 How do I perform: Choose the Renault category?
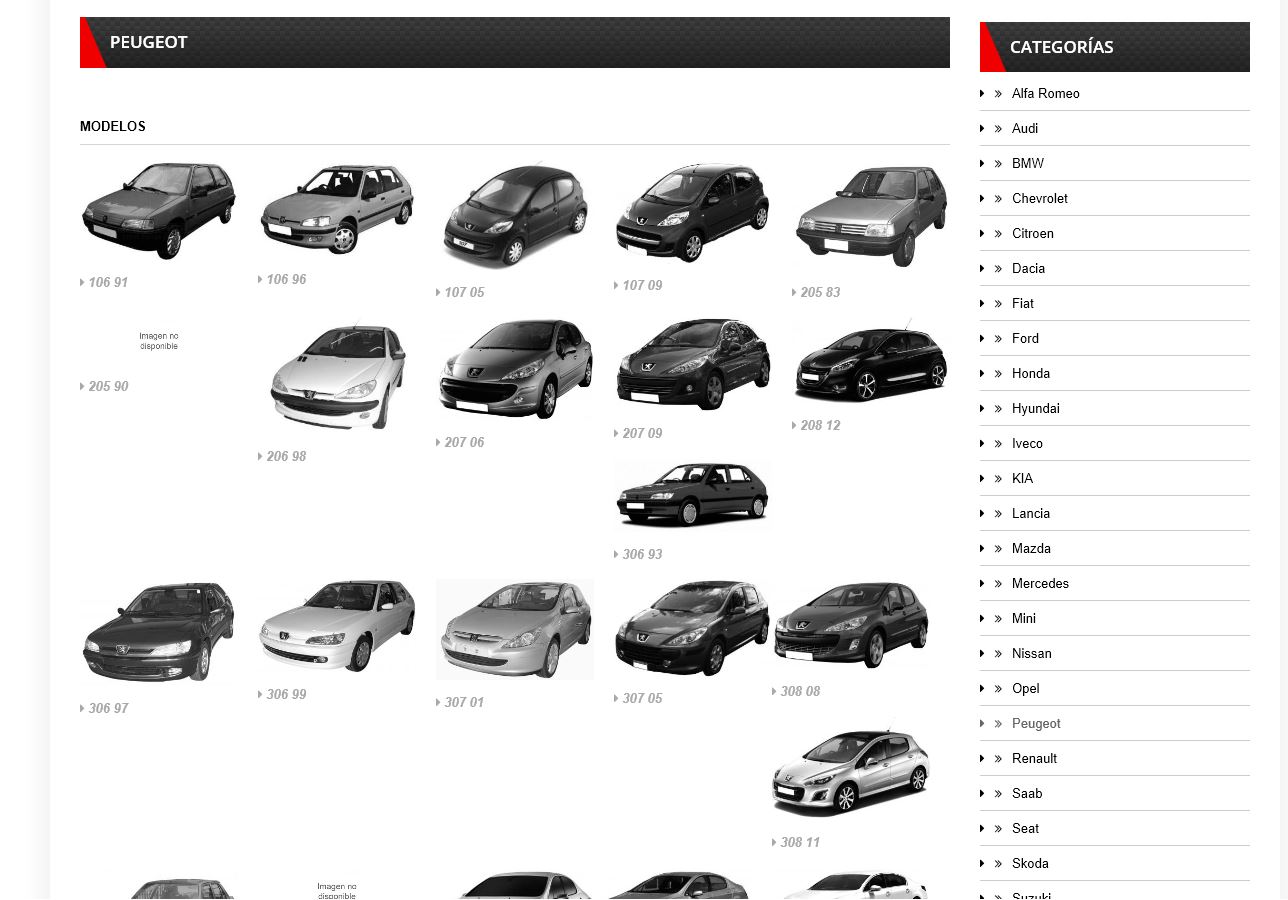click(x=1034, y=759)
